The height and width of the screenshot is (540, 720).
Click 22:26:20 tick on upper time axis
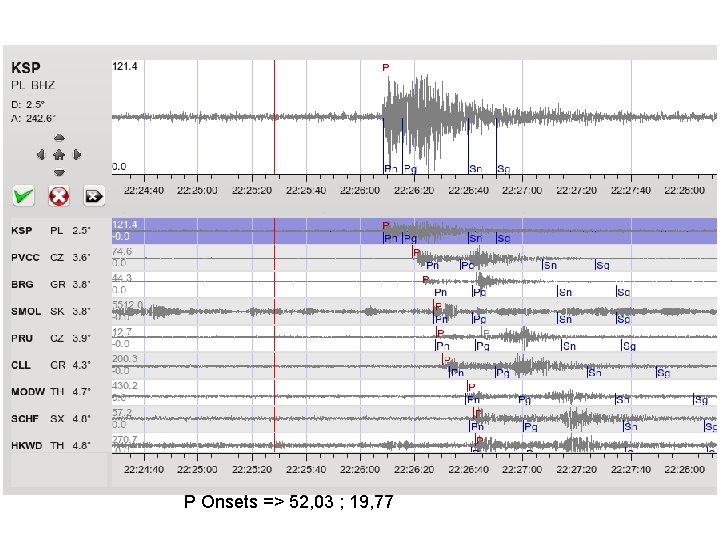(x=414, y=190)
